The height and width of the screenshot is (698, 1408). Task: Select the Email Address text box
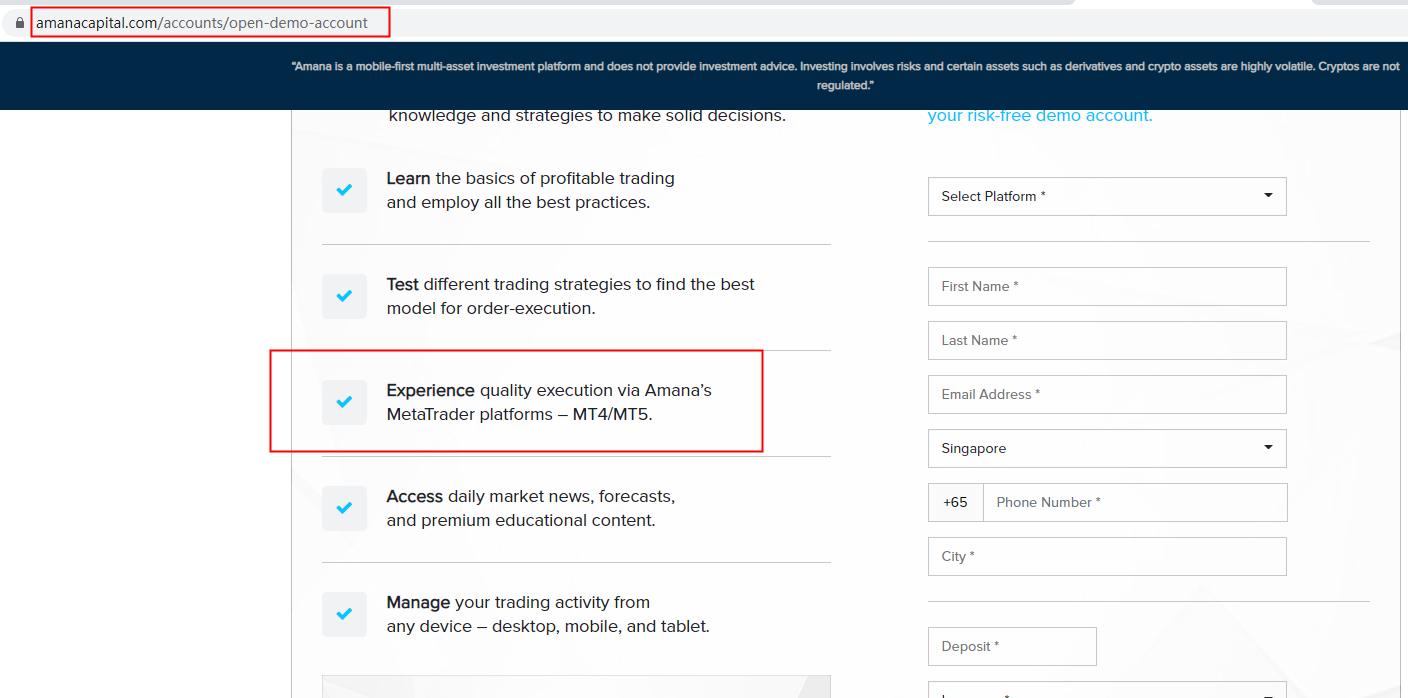pos(1106,394)
